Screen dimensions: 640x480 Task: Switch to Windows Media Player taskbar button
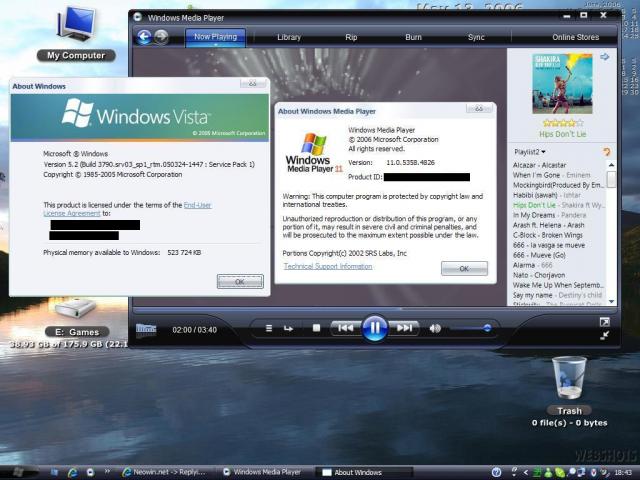tap(265, 472)
